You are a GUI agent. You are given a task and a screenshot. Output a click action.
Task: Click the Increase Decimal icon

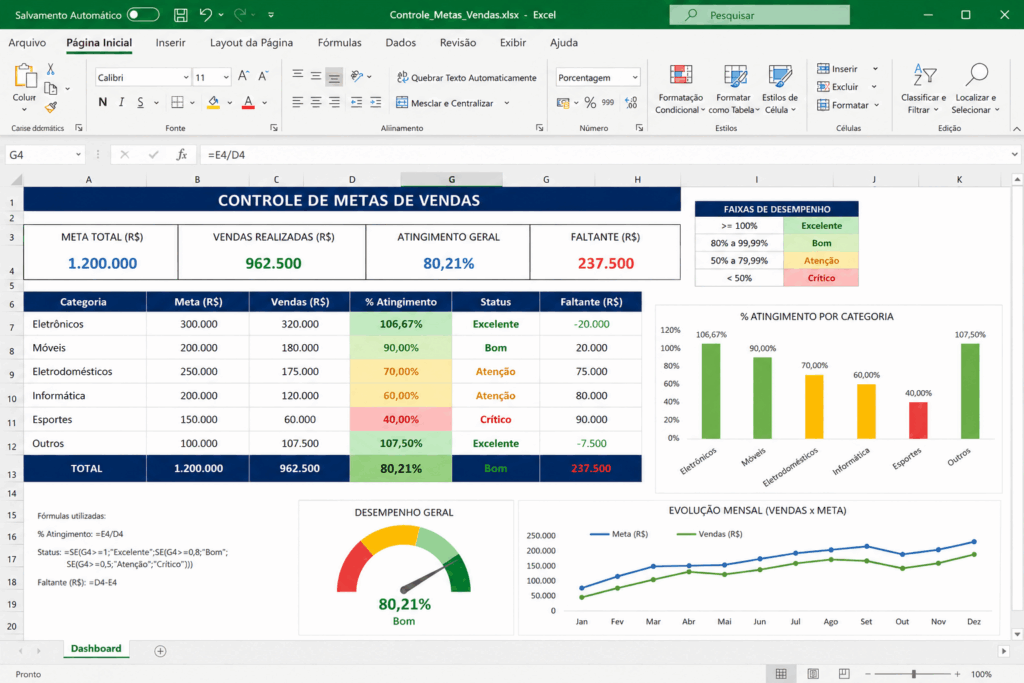click(x=631, y=103)
